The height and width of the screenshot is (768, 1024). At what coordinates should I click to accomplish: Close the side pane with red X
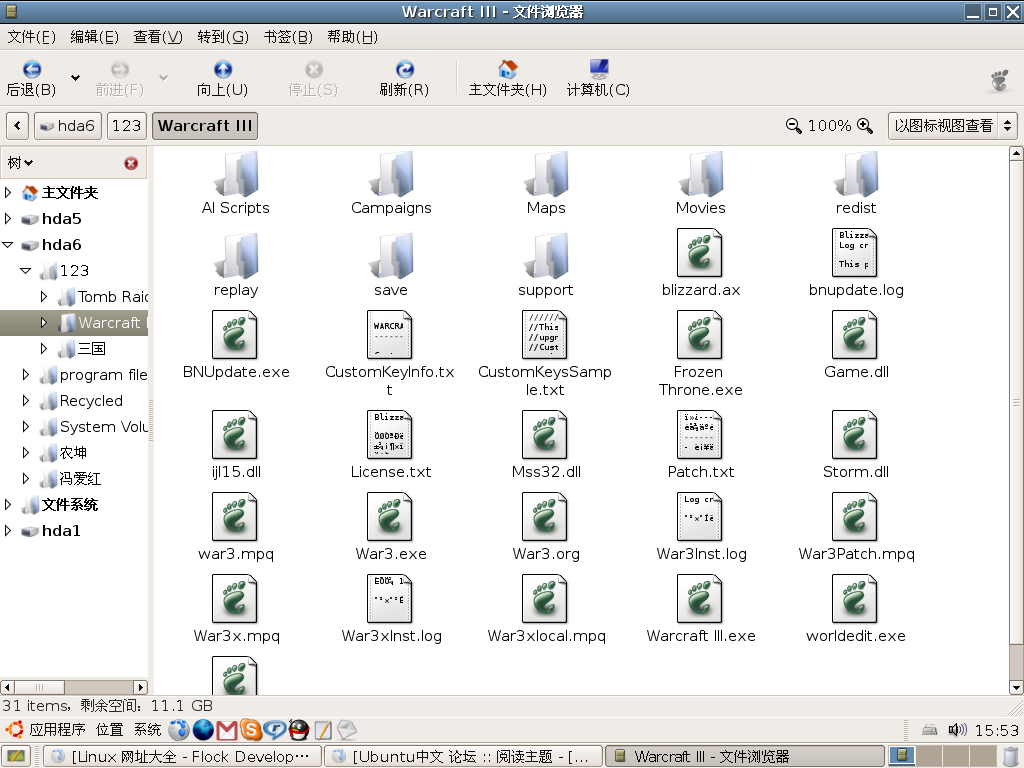[x=131, y=163]
